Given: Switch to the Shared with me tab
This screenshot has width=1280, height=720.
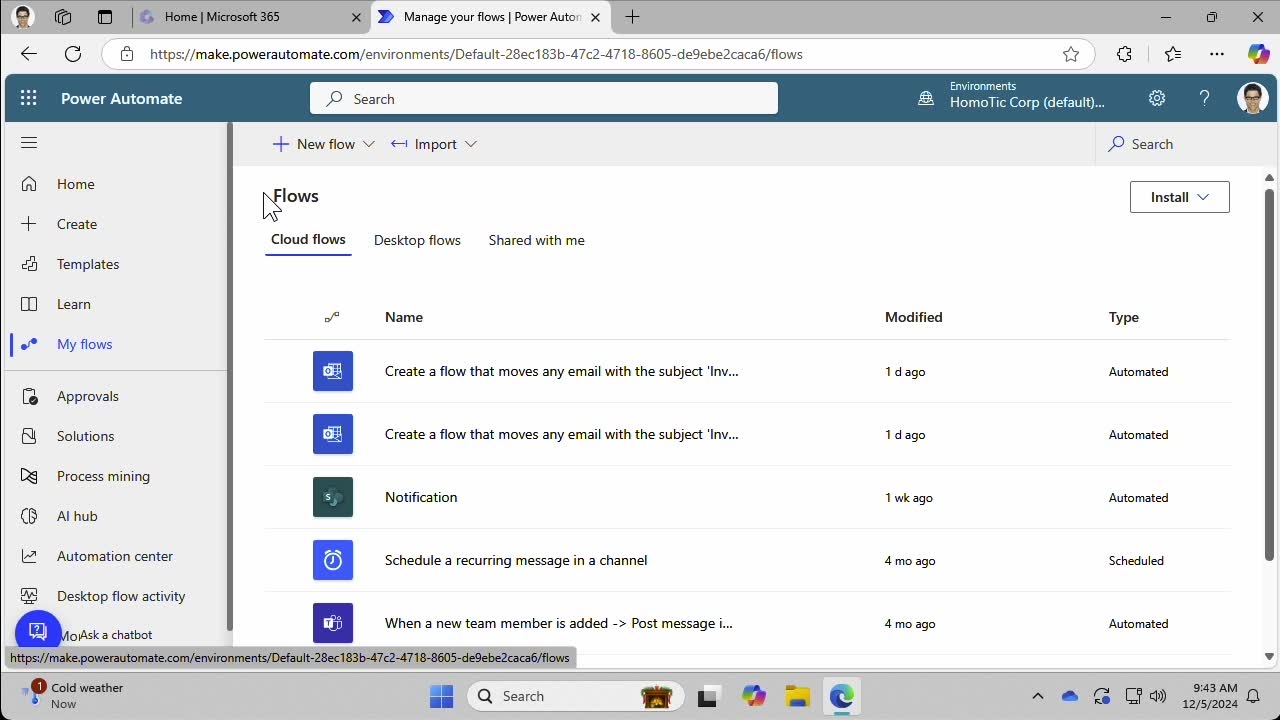Looking at the screenshot, I should click(x=536, y=240).
